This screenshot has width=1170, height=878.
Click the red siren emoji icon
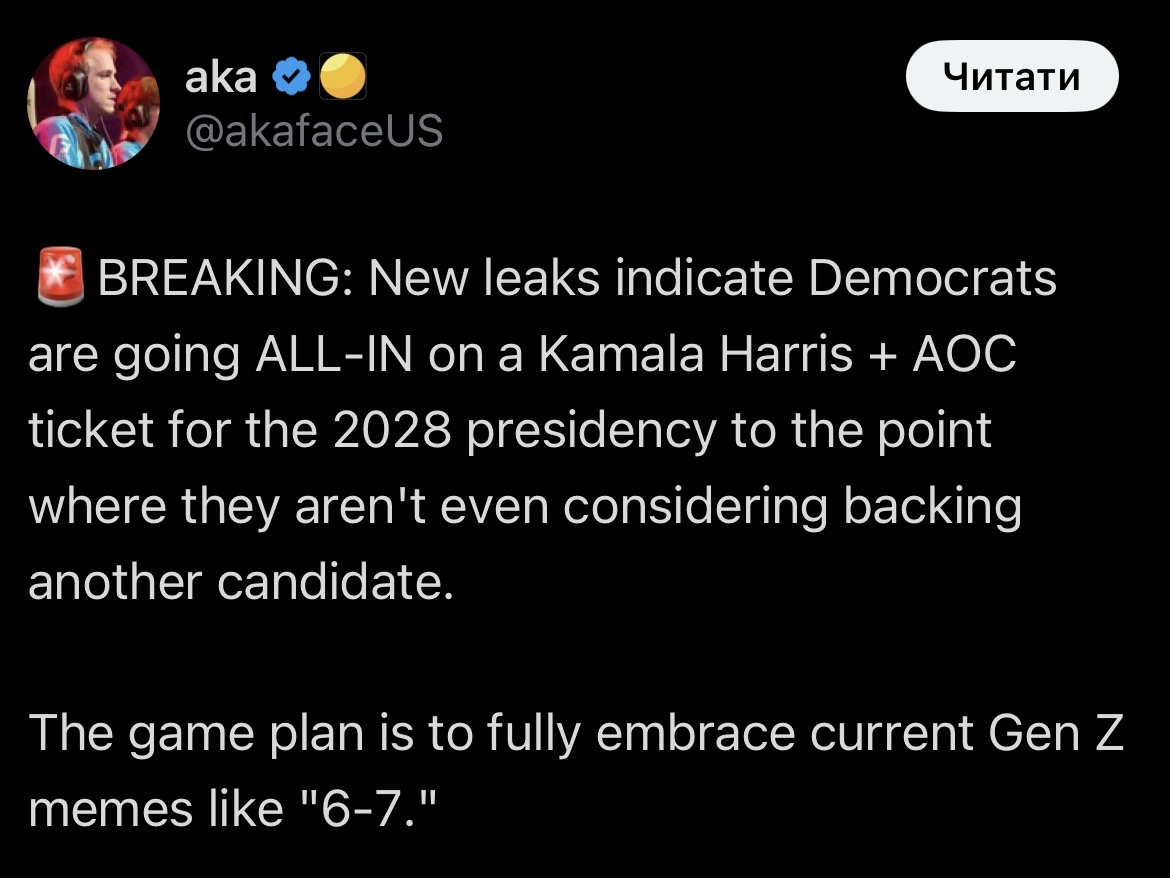click(59, 278)
